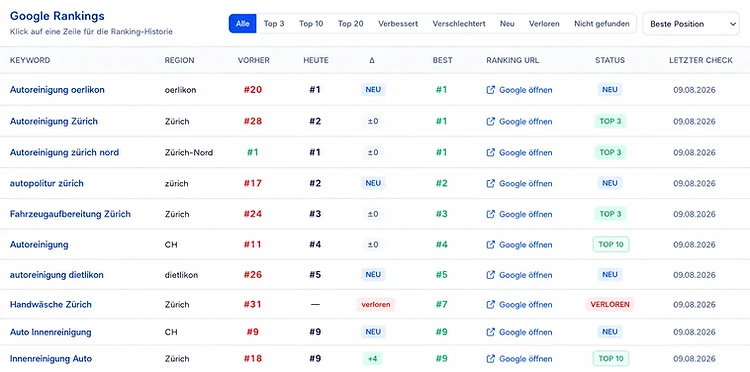The image size is (750, 372).
Task: Click external link icon for Autoreinigung zürich nord
Action: click(490, 153)
